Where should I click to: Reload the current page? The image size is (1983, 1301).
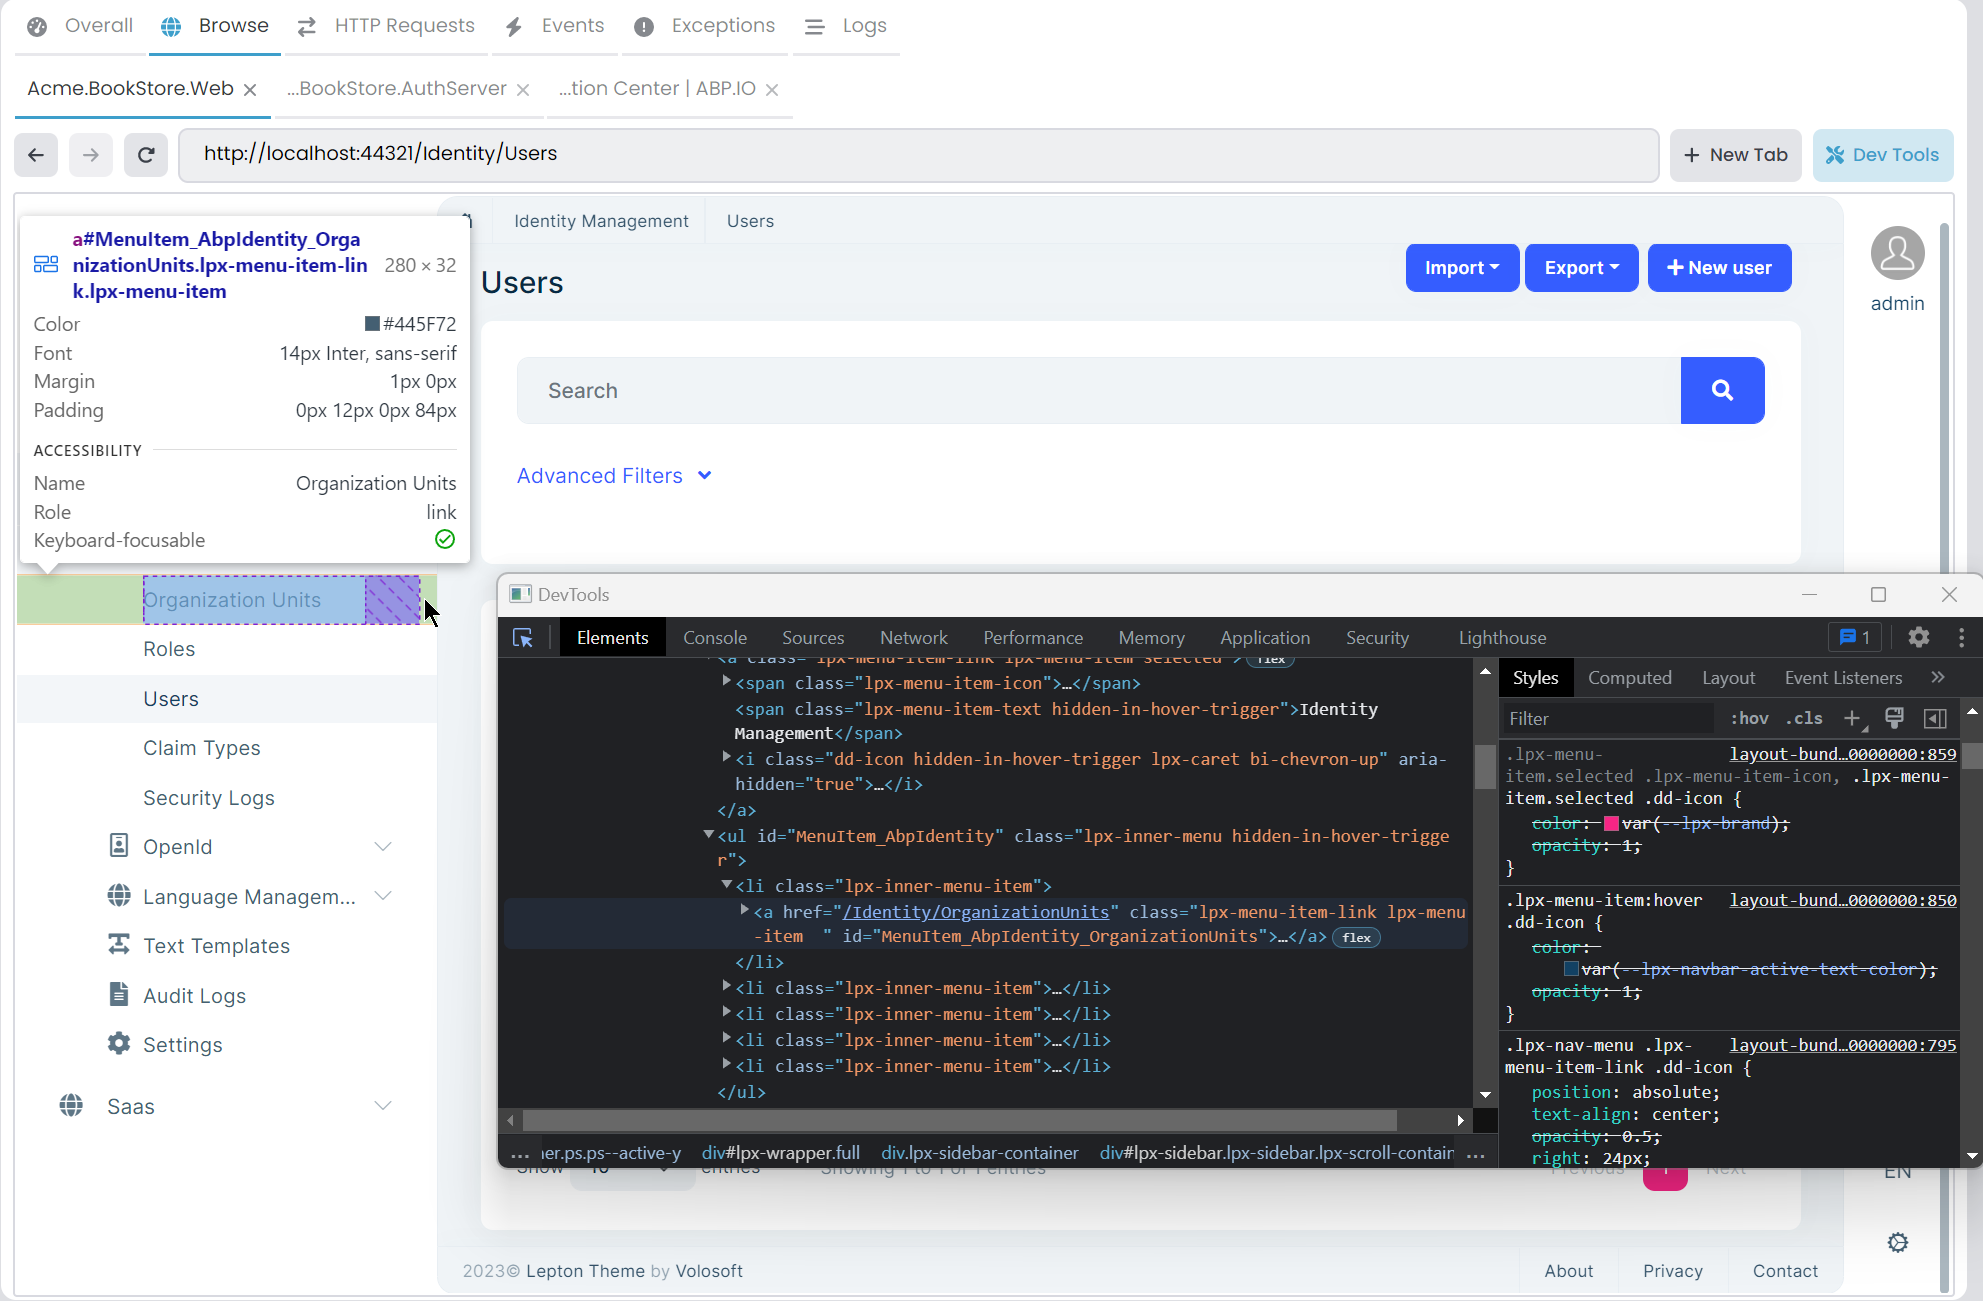click(x=146, y=154)
